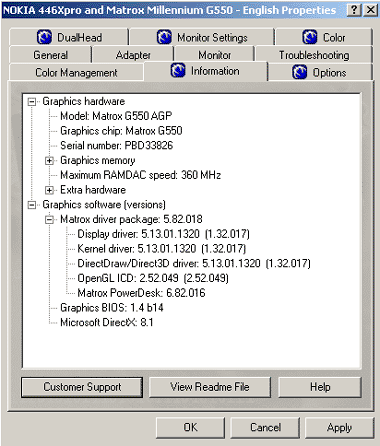Image resolution: width=380 pixels, height=446 pixels.
Task: Select 'Matrox PowerDesk: 6.82.016' row
Action: coord(141,293)
